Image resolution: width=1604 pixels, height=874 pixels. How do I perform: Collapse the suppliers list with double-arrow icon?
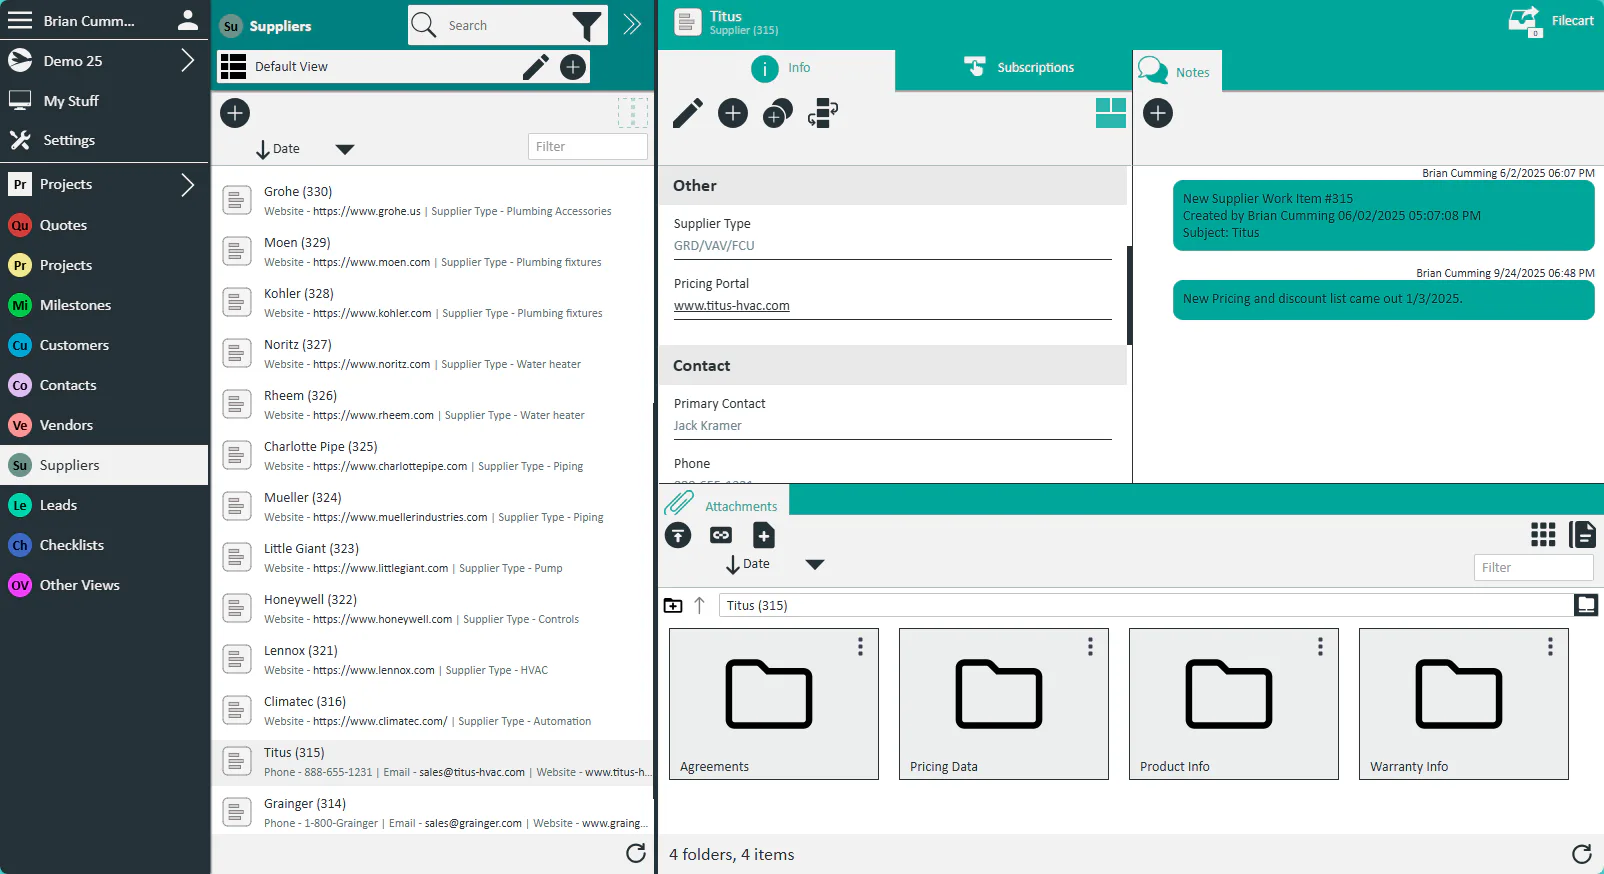pyautogui.click(x=632, y=25)
